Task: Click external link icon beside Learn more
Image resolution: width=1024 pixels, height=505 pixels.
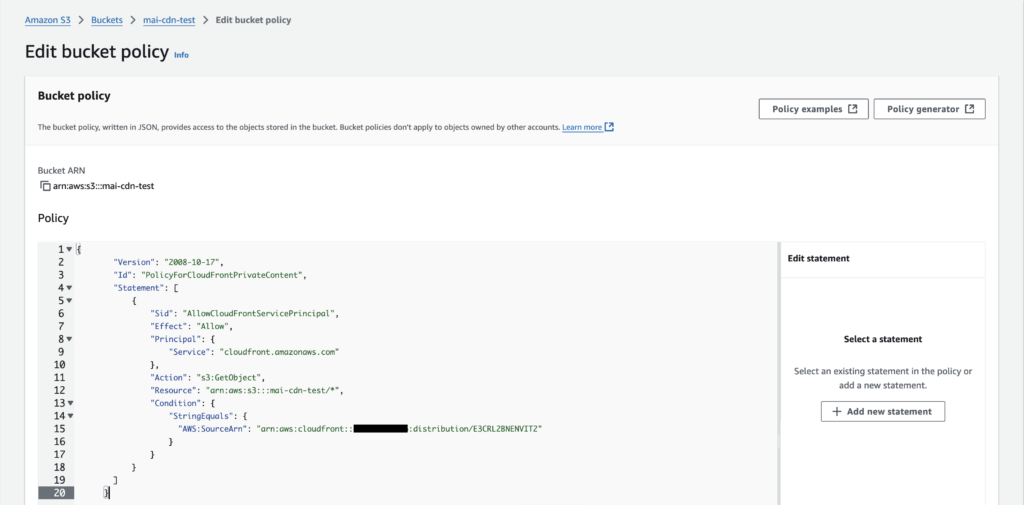Action: tap(609, 128)
